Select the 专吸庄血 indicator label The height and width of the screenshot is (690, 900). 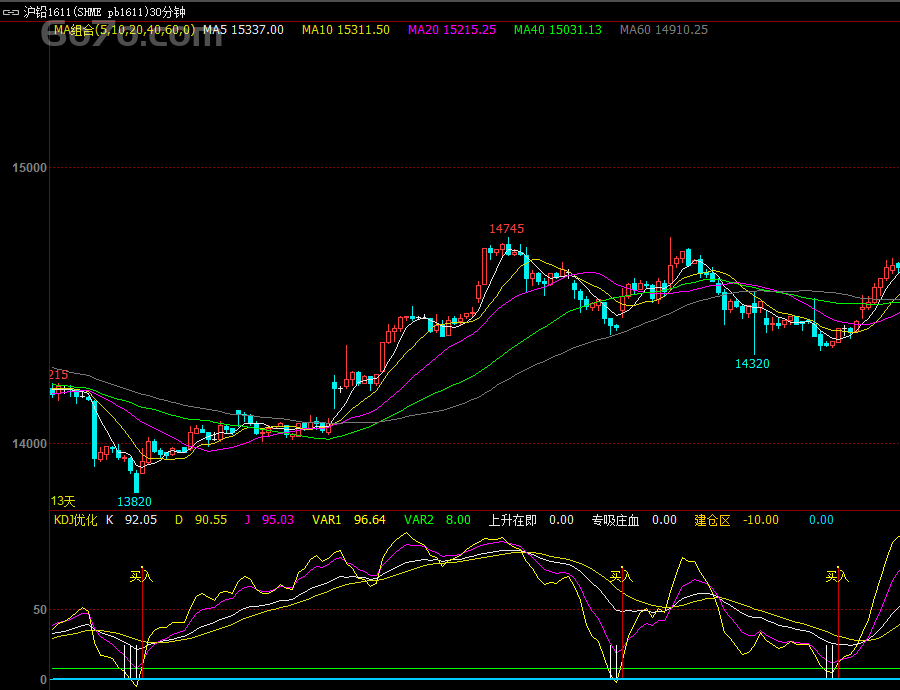tap(615, 520)
